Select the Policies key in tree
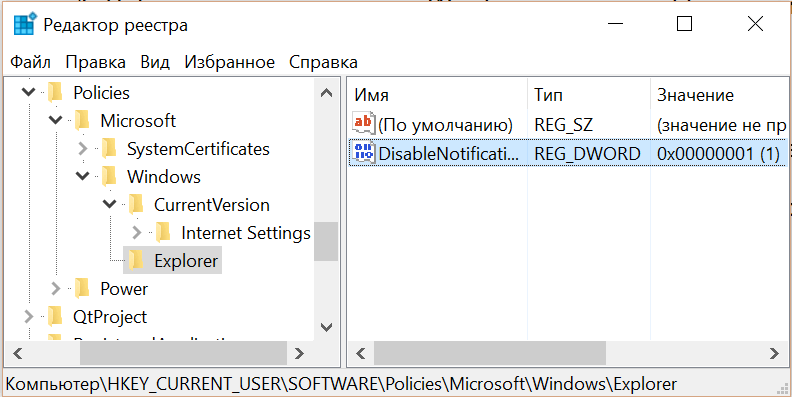Screen dimensions: 792x397 [101, 93]
